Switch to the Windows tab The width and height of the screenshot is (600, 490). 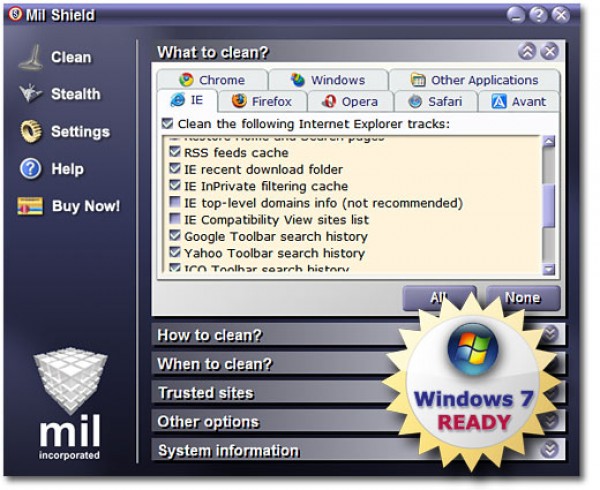tap(328, 80)
